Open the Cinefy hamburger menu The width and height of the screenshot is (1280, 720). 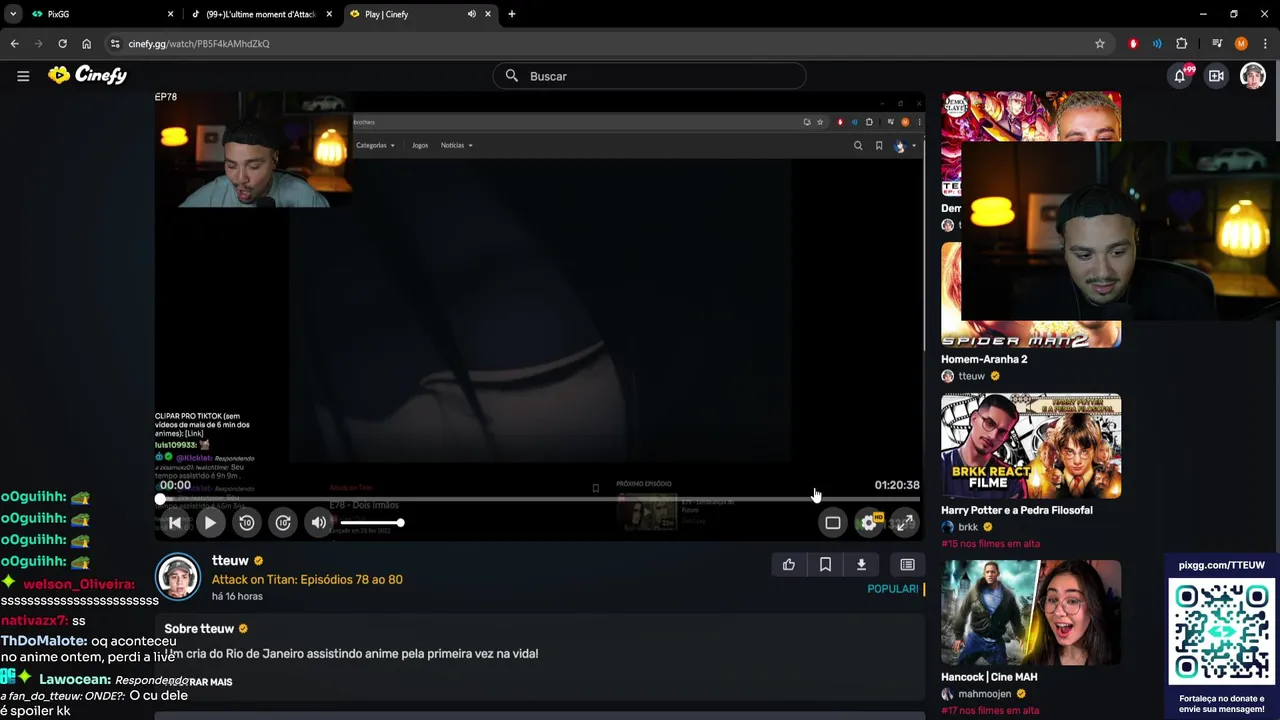tap(23, 76)
